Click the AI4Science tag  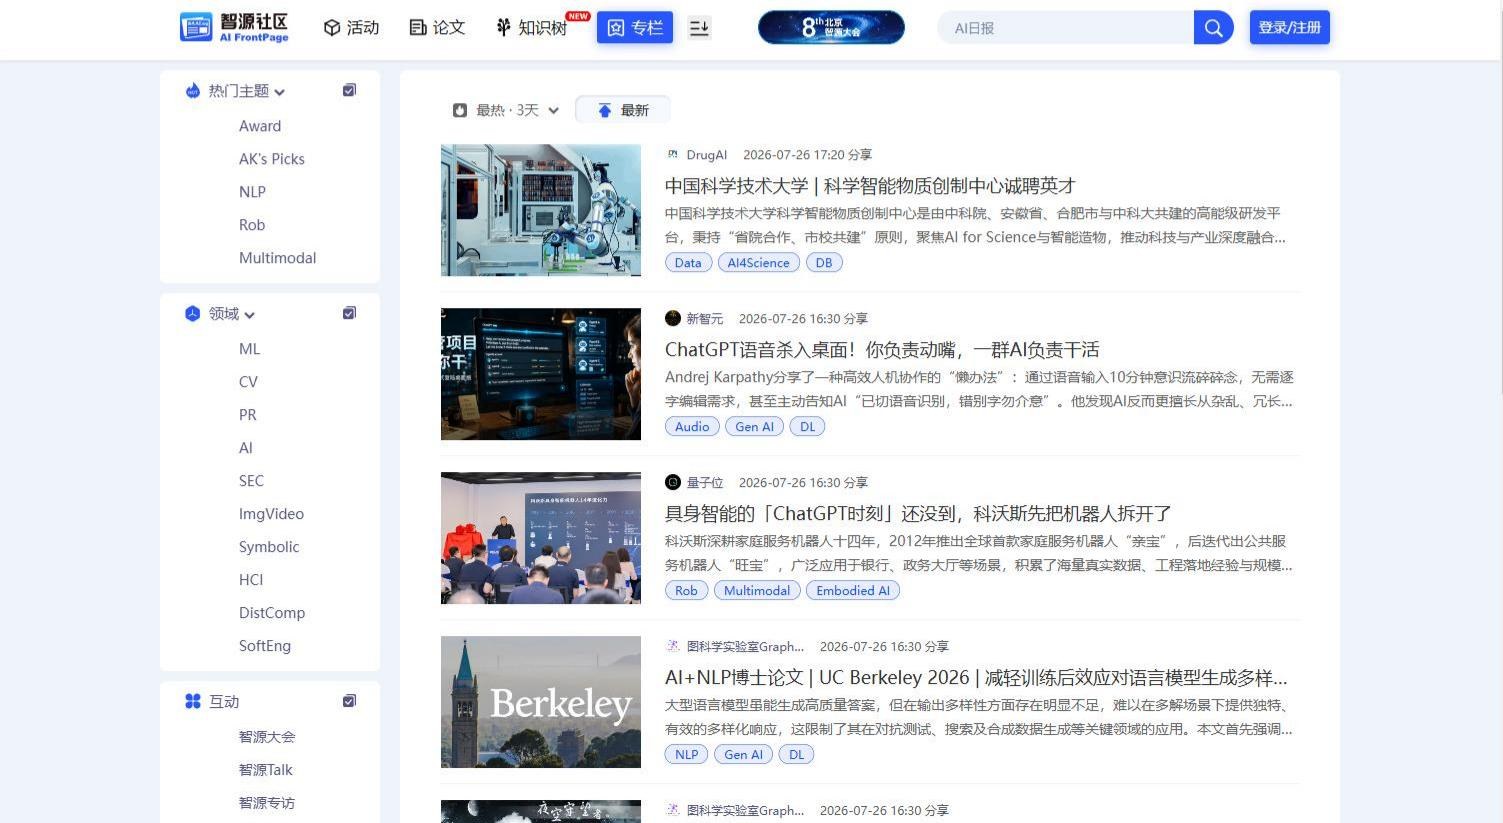(758, 263)
